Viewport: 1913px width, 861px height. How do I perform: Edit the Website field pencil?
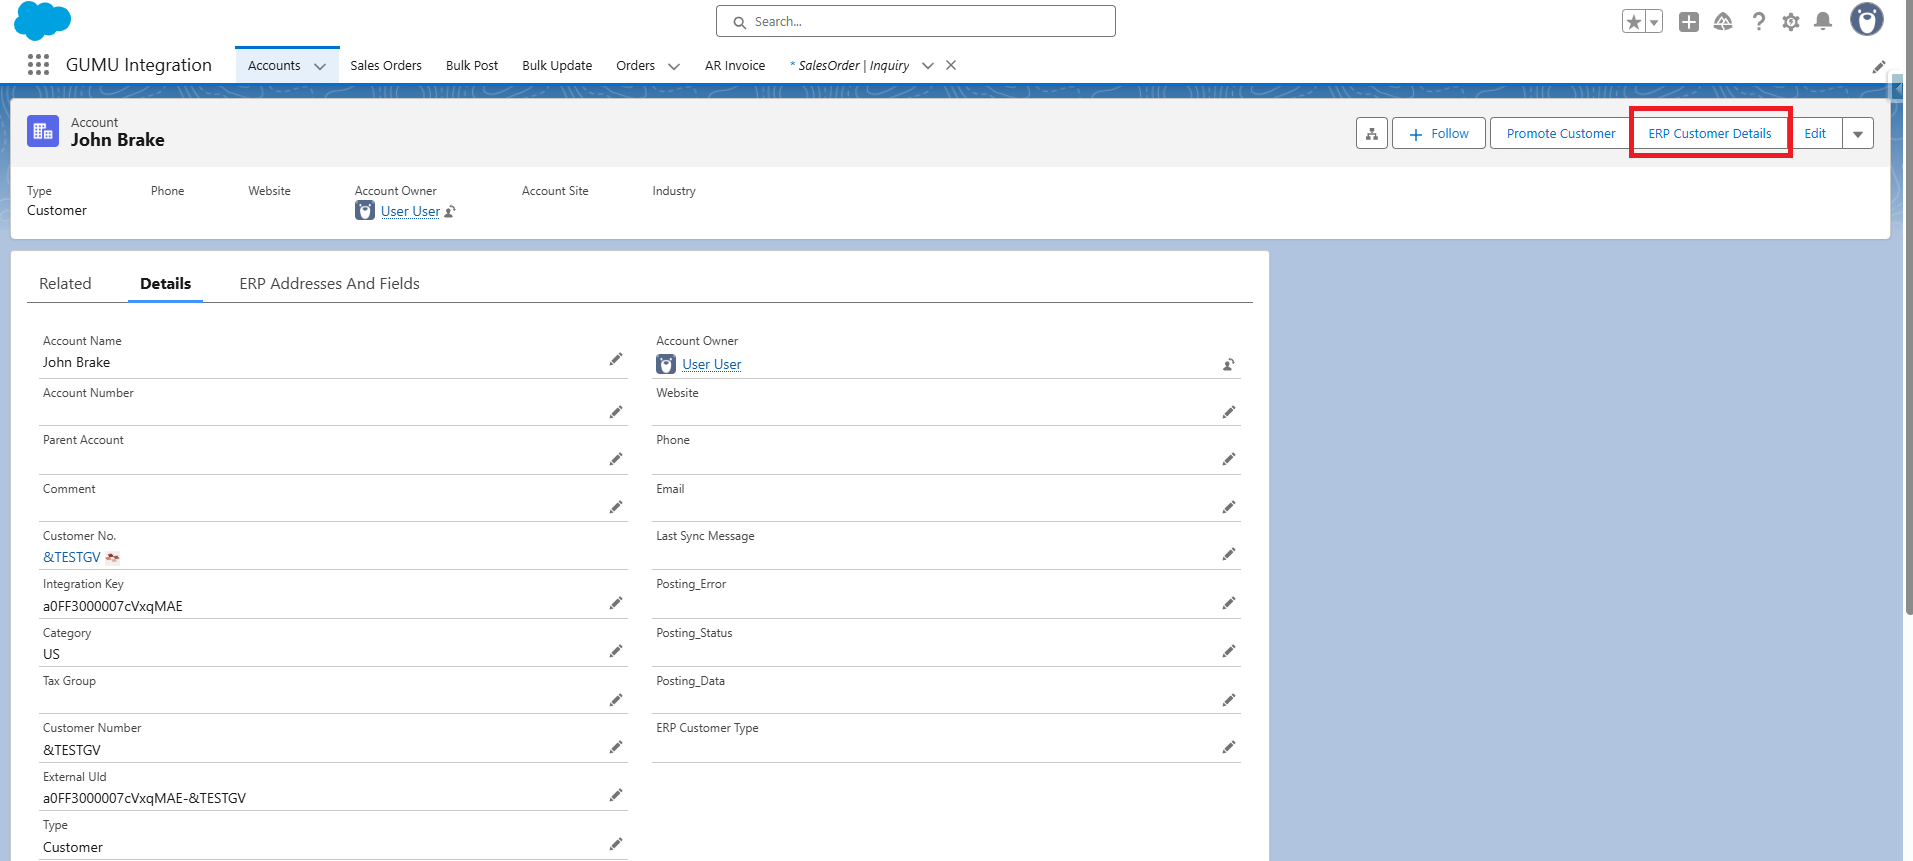pyautogui.click(x=1229, y=412)
